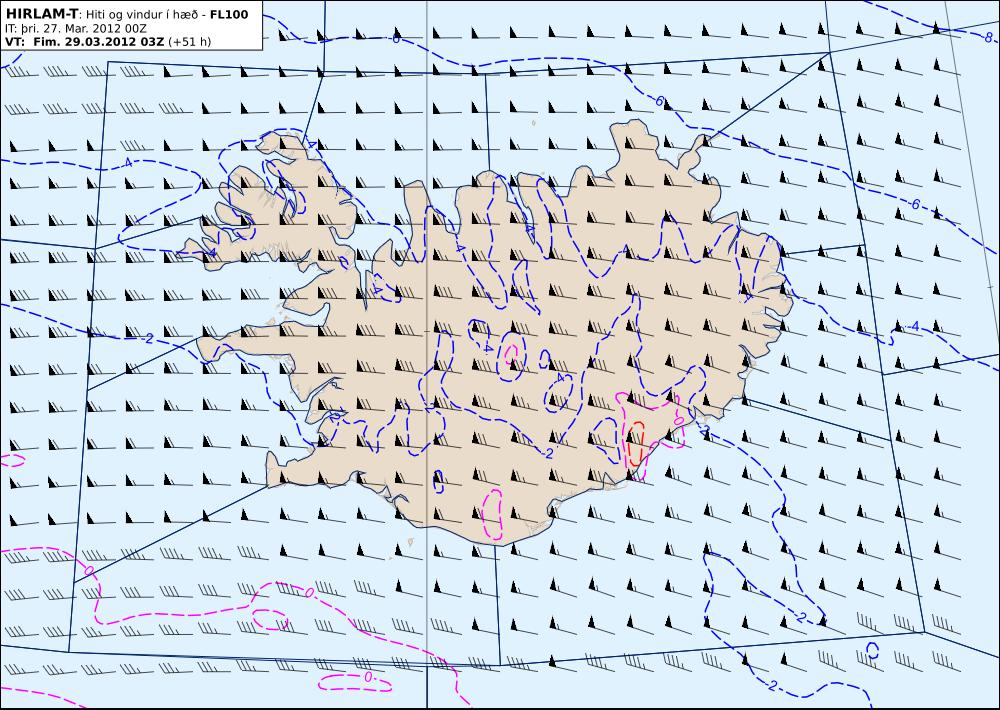
Task: Click the -8 isotherm label
Action: coord(989,37)
